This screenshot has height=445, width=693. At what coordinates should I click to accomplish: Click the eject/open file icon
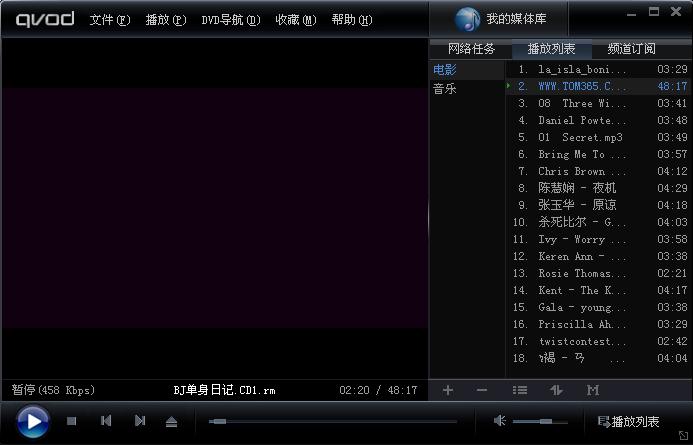coord(172,421)
